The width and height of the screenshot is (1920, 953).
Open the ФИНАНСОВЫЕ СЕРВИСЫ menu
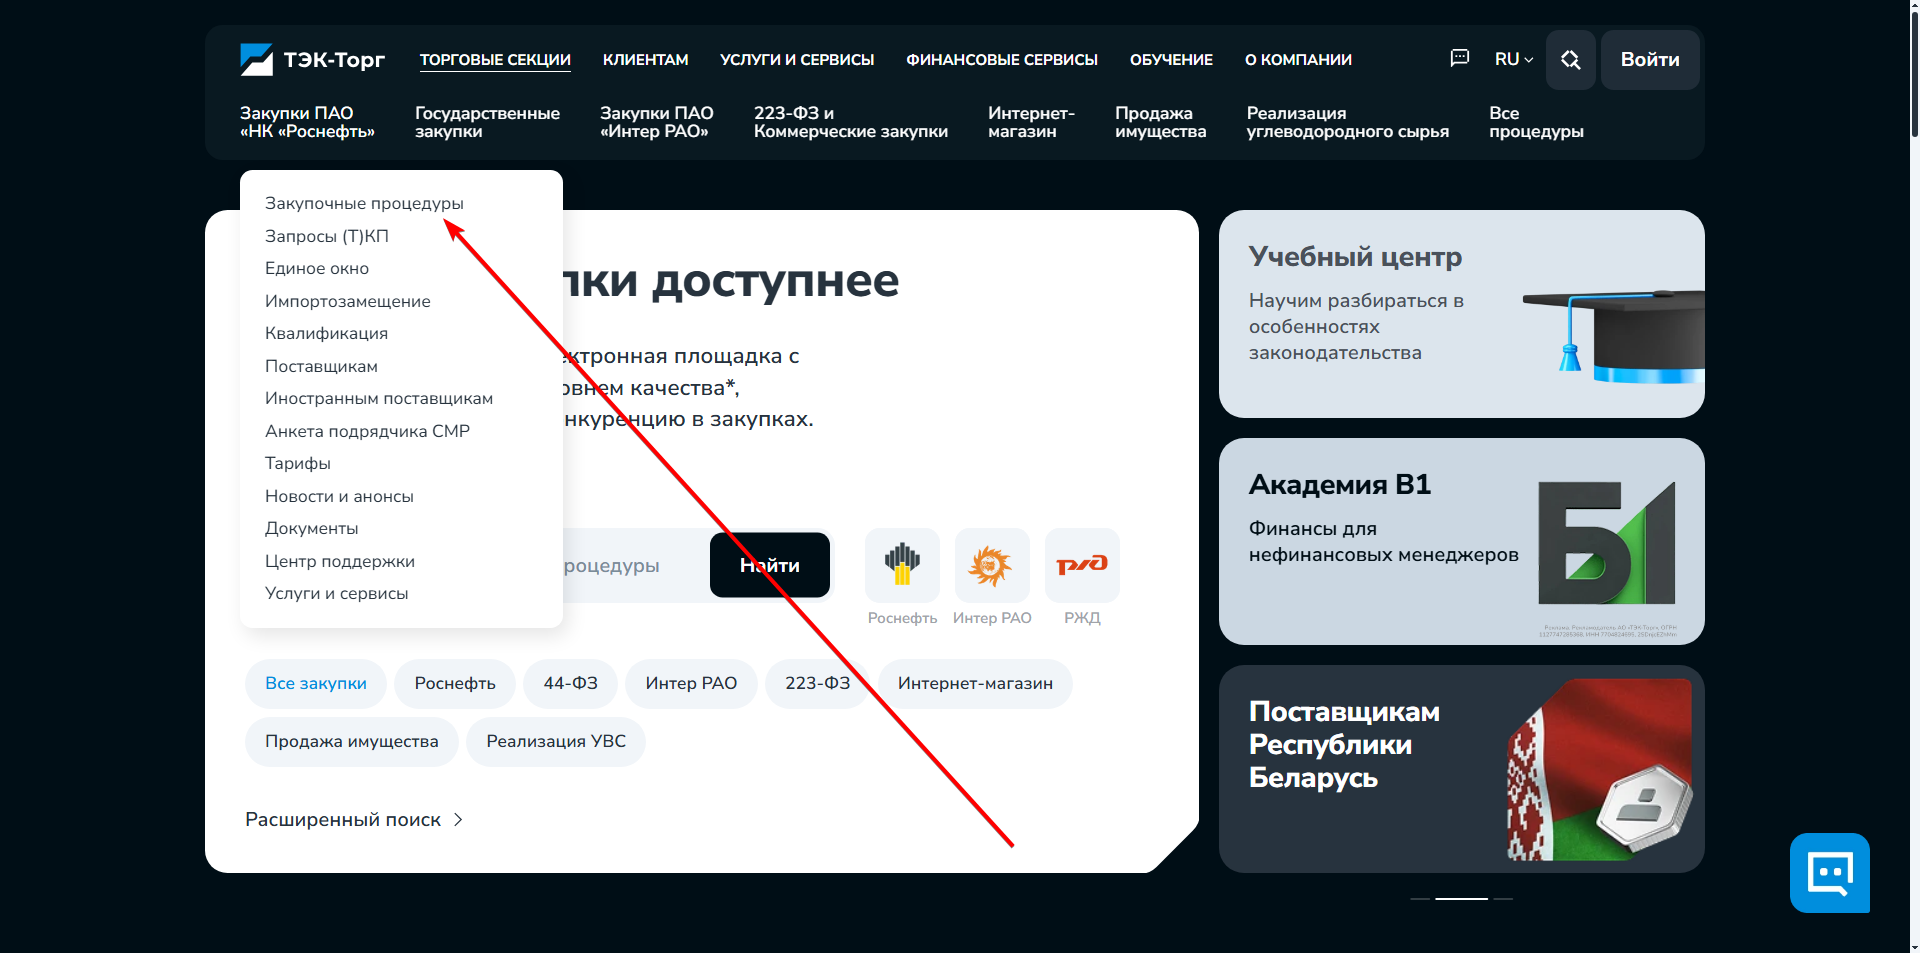pyautogui.click(x=1002, y=60)
